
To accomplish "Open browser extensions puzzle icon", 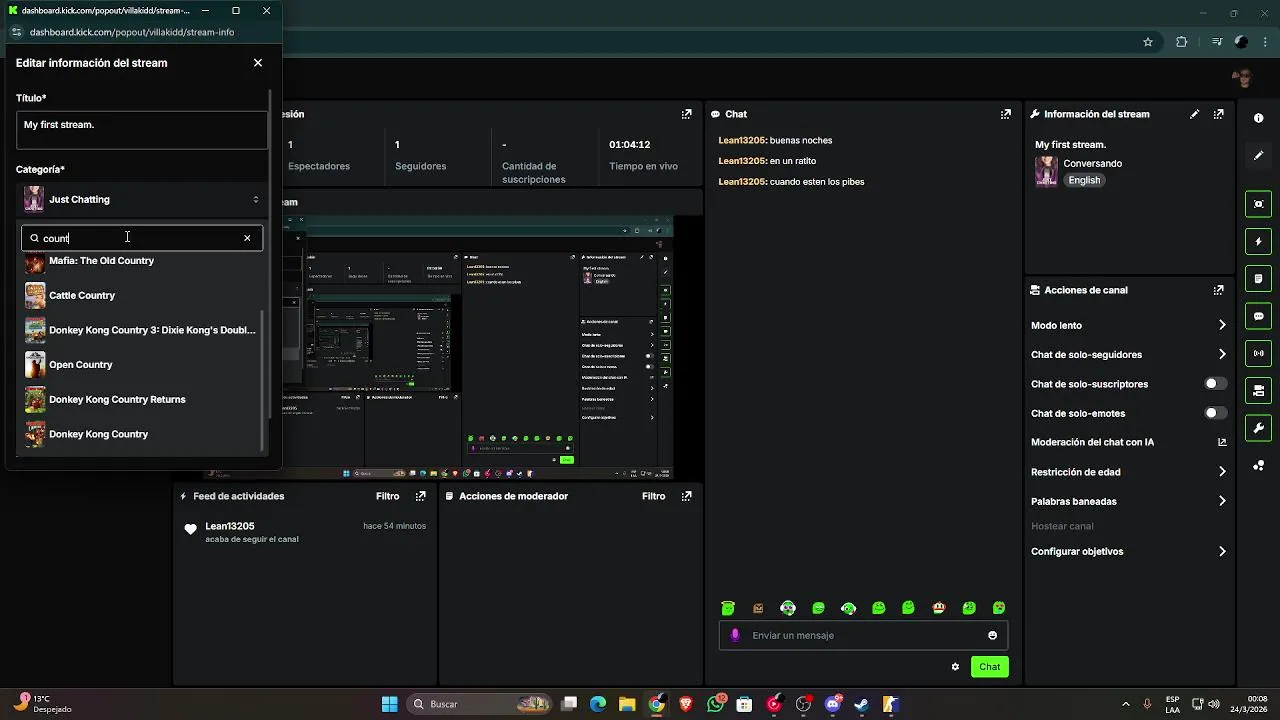I will [x=1182, y=42].
